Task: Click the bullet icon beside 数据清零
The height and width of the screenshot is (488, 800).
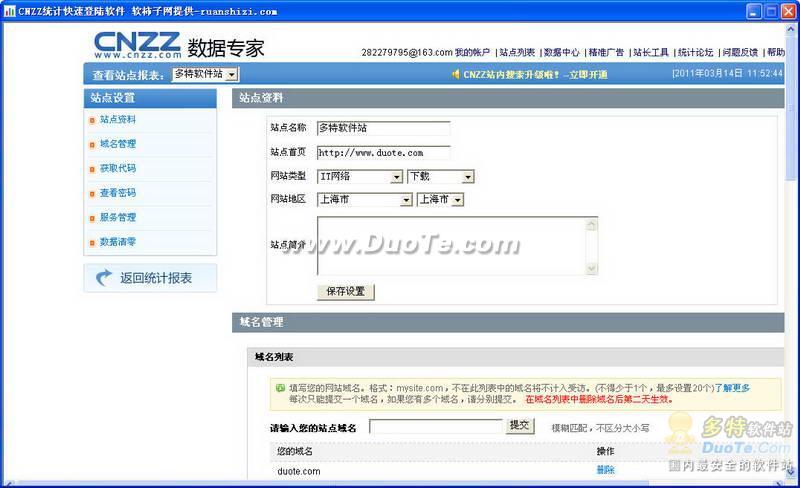Action: tap(92, 242)
